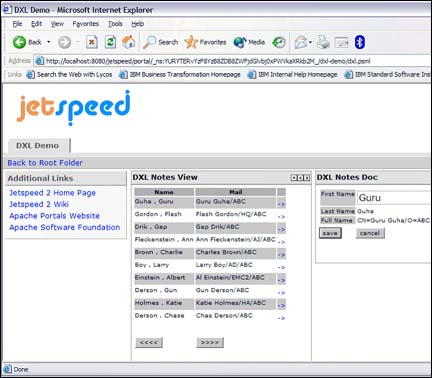Refresh the page with the Refresh icon

tap(110, 42)
